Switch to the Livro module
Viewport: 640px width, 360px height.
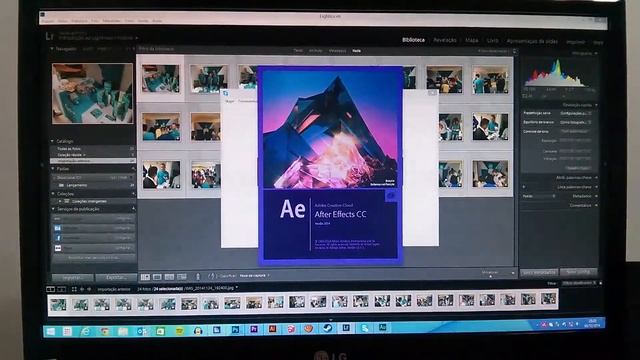pos(492,41)
